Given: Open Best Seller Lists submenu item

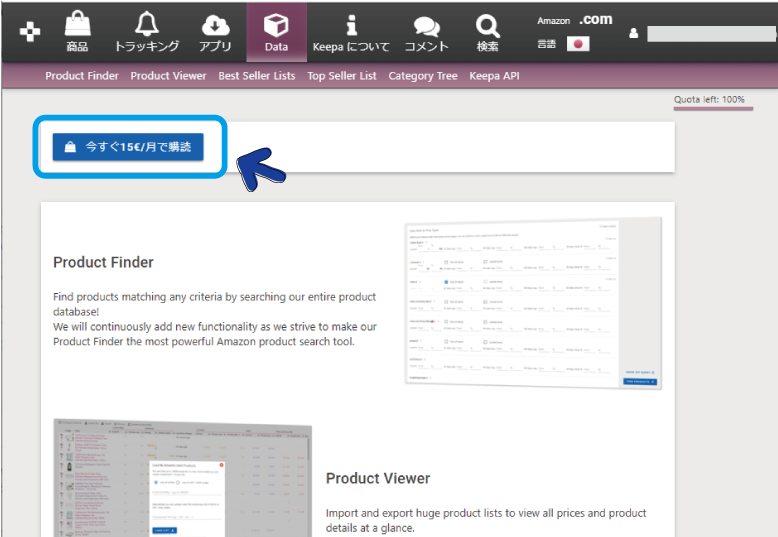Looking at the screenshot, I should tap(256, 76).
